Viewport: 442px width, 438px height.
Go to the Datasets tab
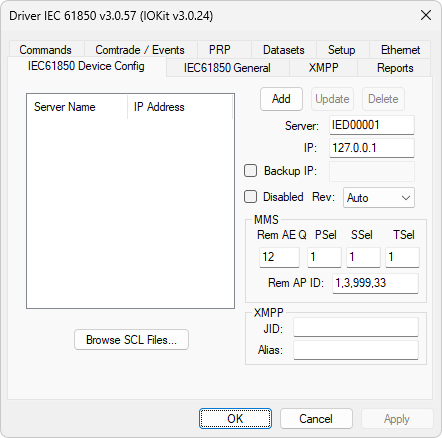284,50
